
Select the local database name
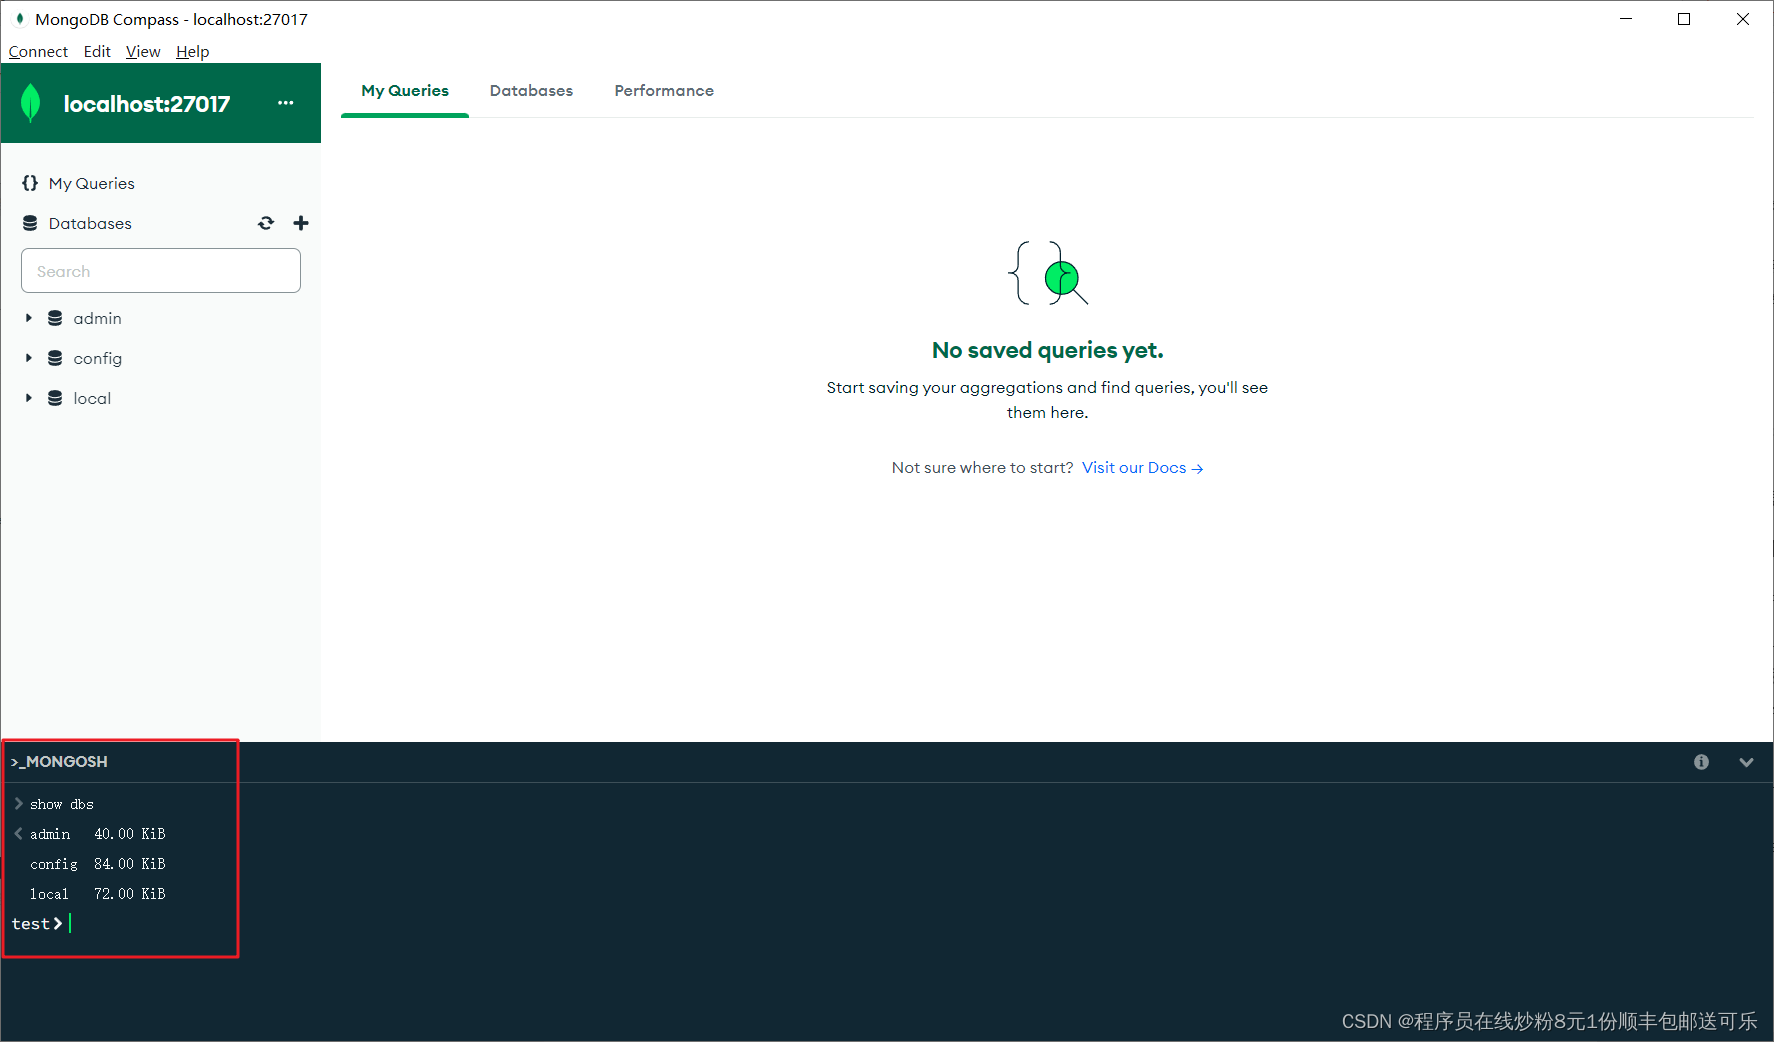click(x=92, y=398)
